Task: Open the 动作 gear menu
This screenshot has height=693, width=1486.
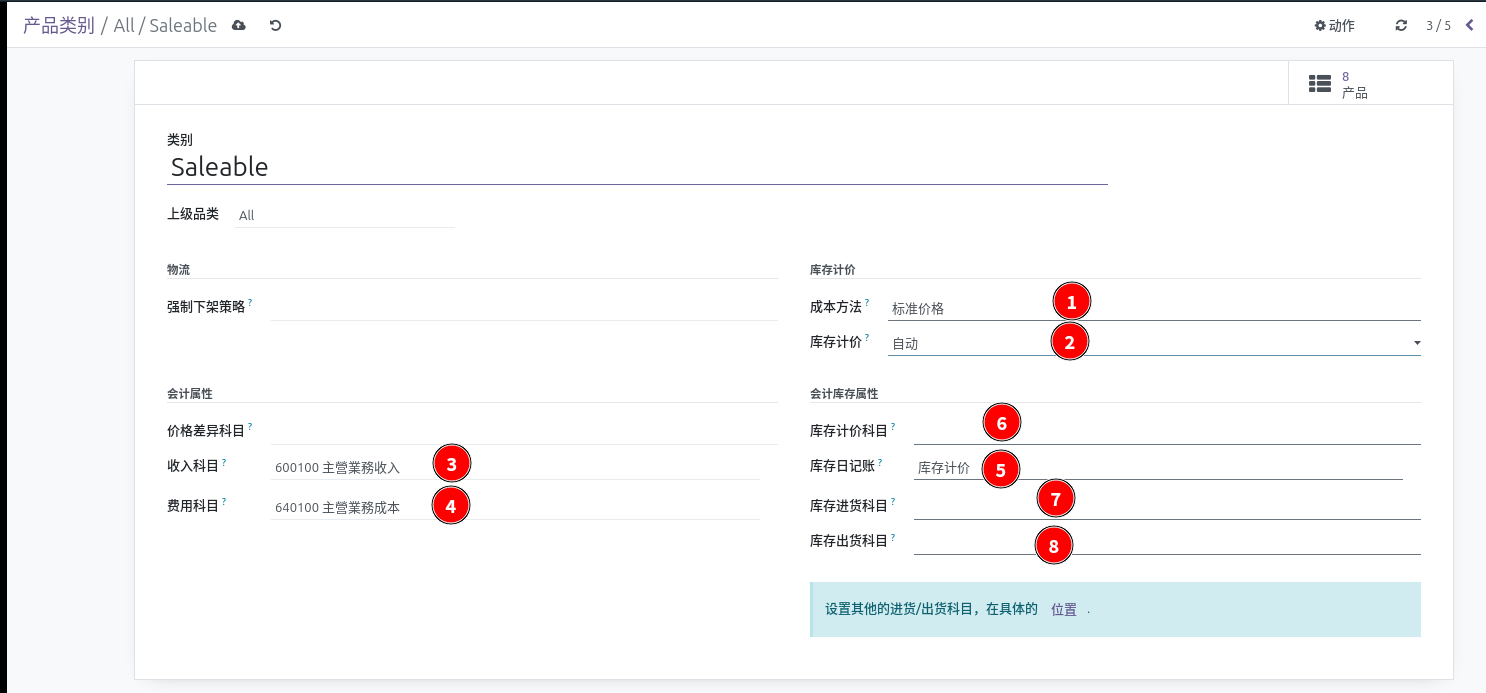Action: pyautogui.click(x=1334, y=25)
